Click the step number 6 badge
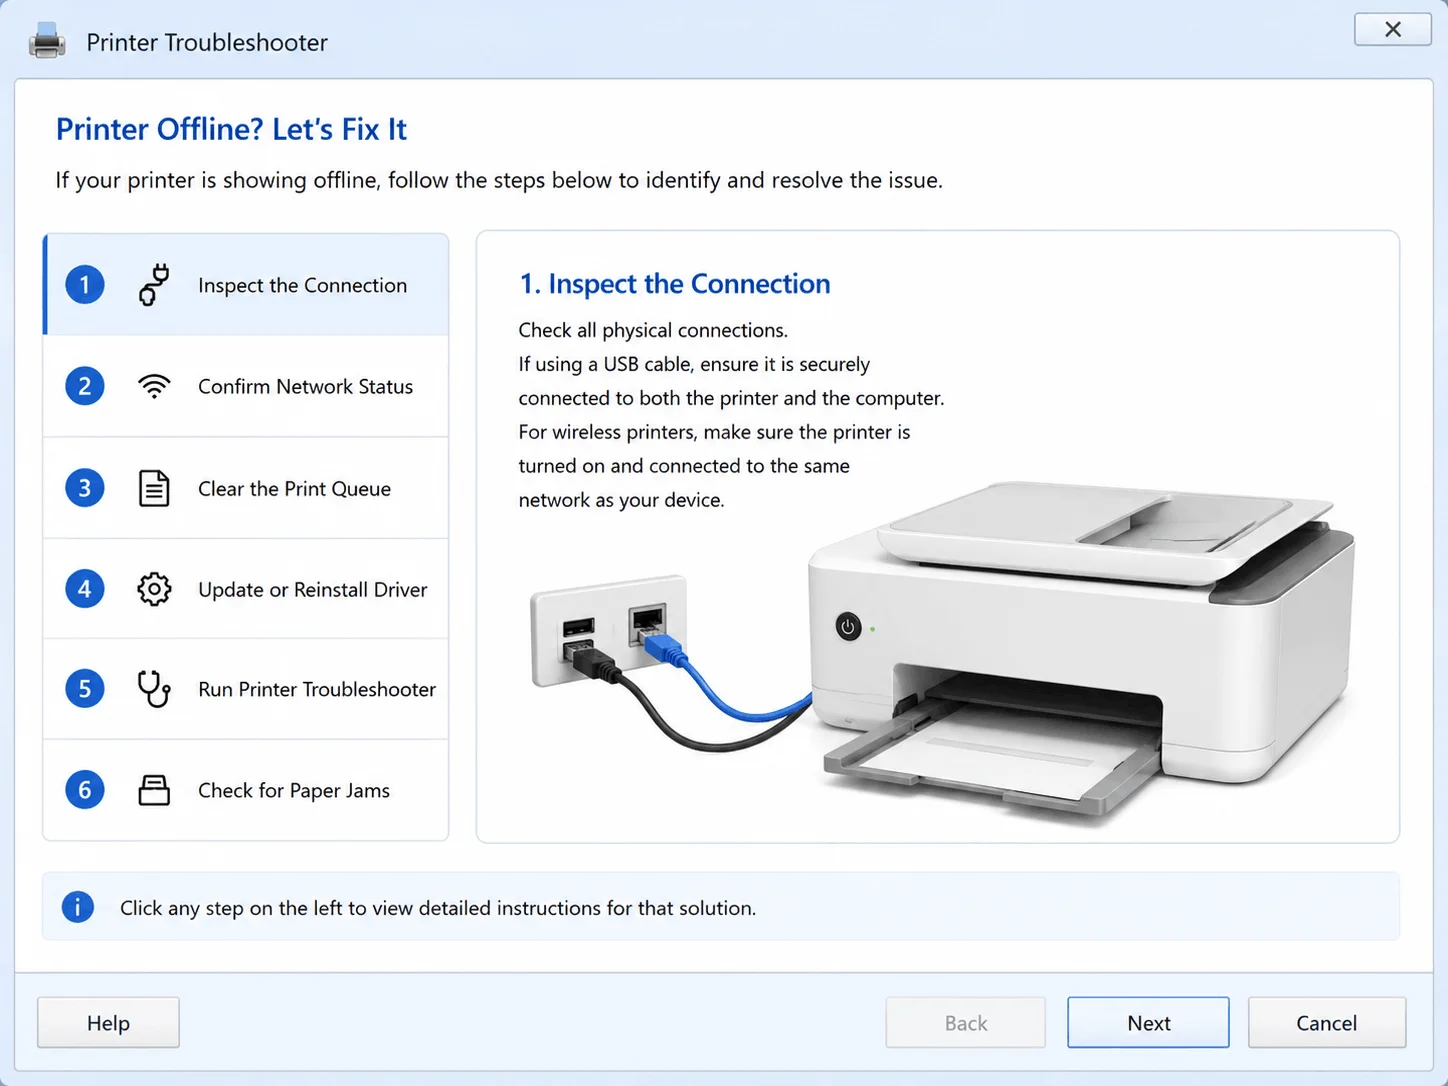Image resolution: width=1448 pixels, height=1086 pixels. [85, 790]
